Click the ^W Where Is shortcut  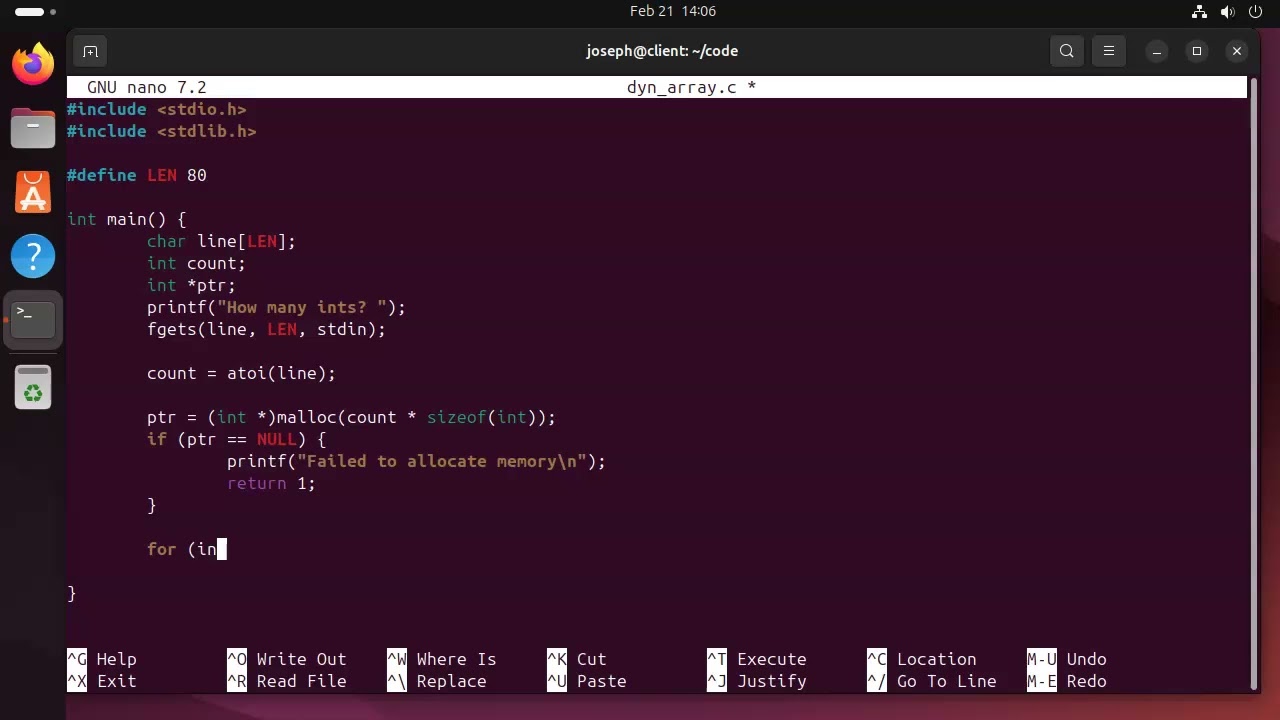coord(442,659)
